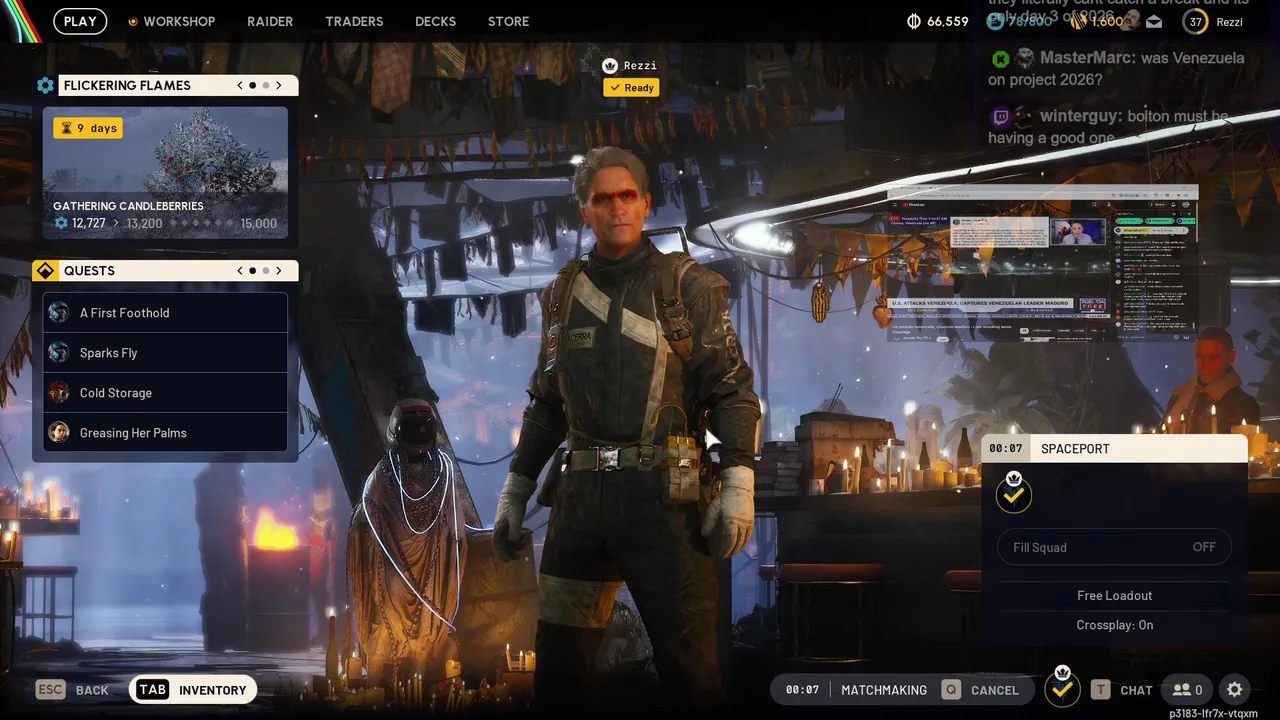Open the DECKS tab
Screen dimensions: 1280x720
(x=435, y=21)
